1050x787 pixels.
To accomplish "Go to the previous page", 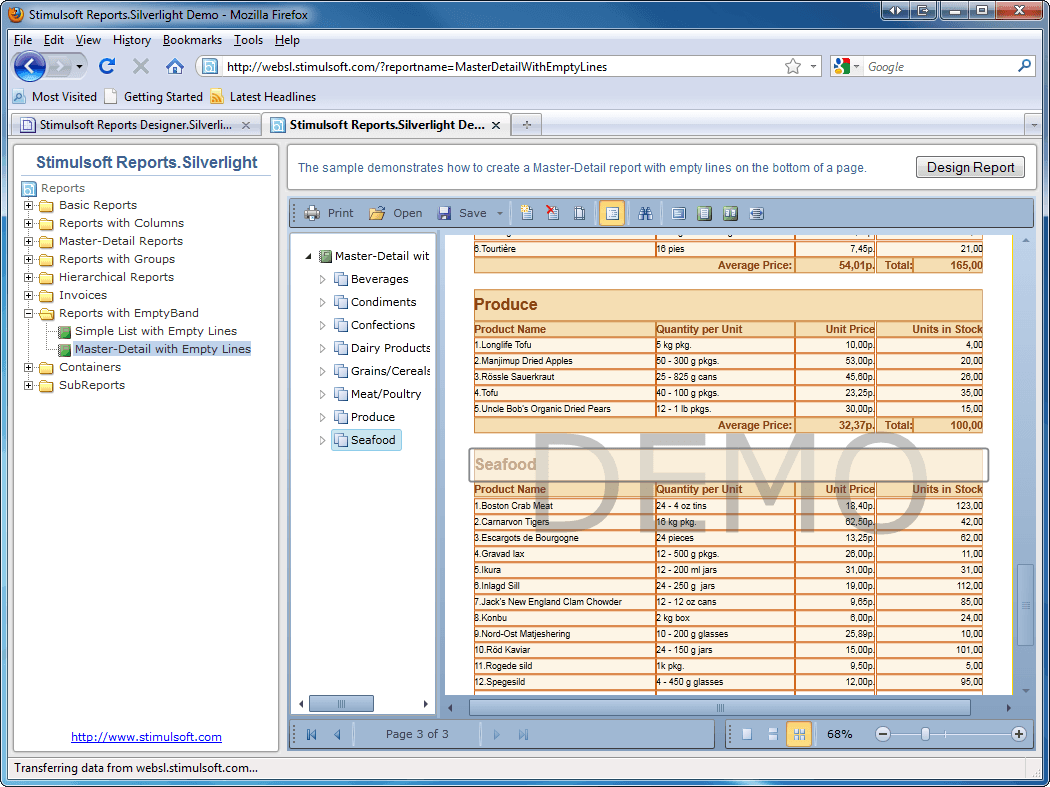I will pos(338,735).
